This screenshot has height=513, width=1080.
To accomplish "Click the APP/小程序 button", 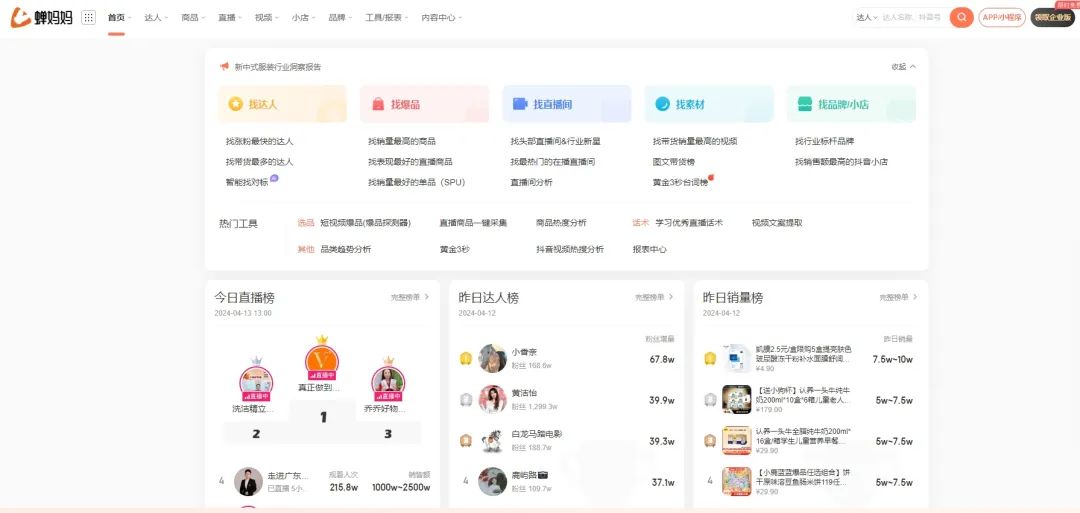I will (x=1001, y=18).
